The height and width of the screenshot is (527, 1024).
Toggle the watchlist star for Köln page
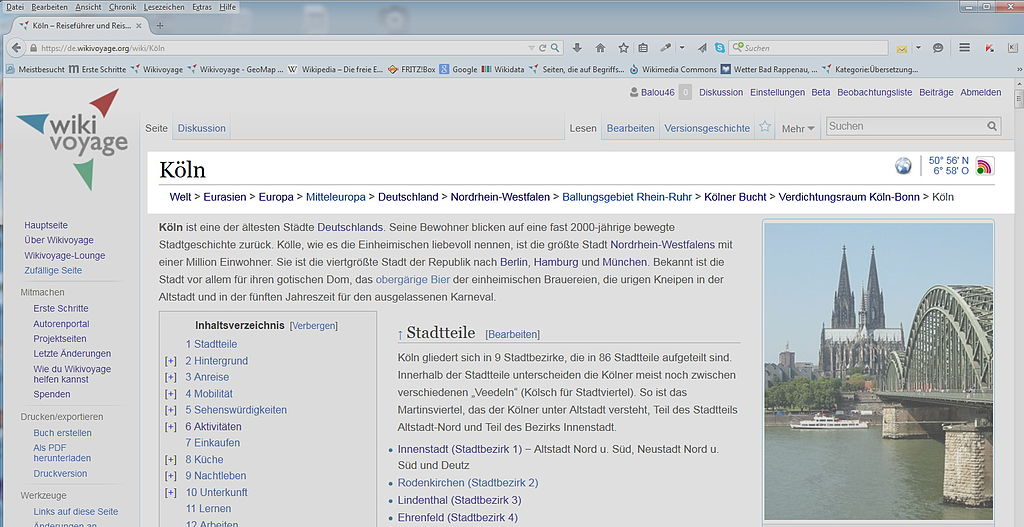[765, 127]
